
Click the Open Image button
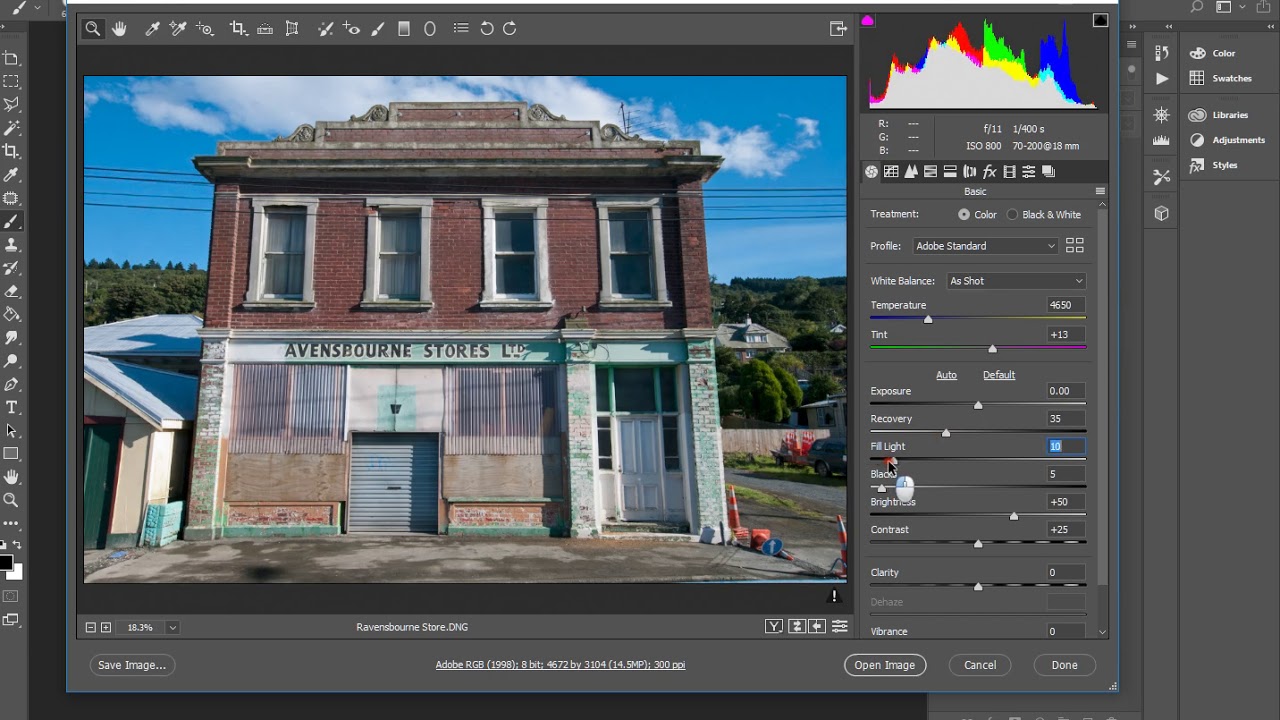[x=885, y=665]
